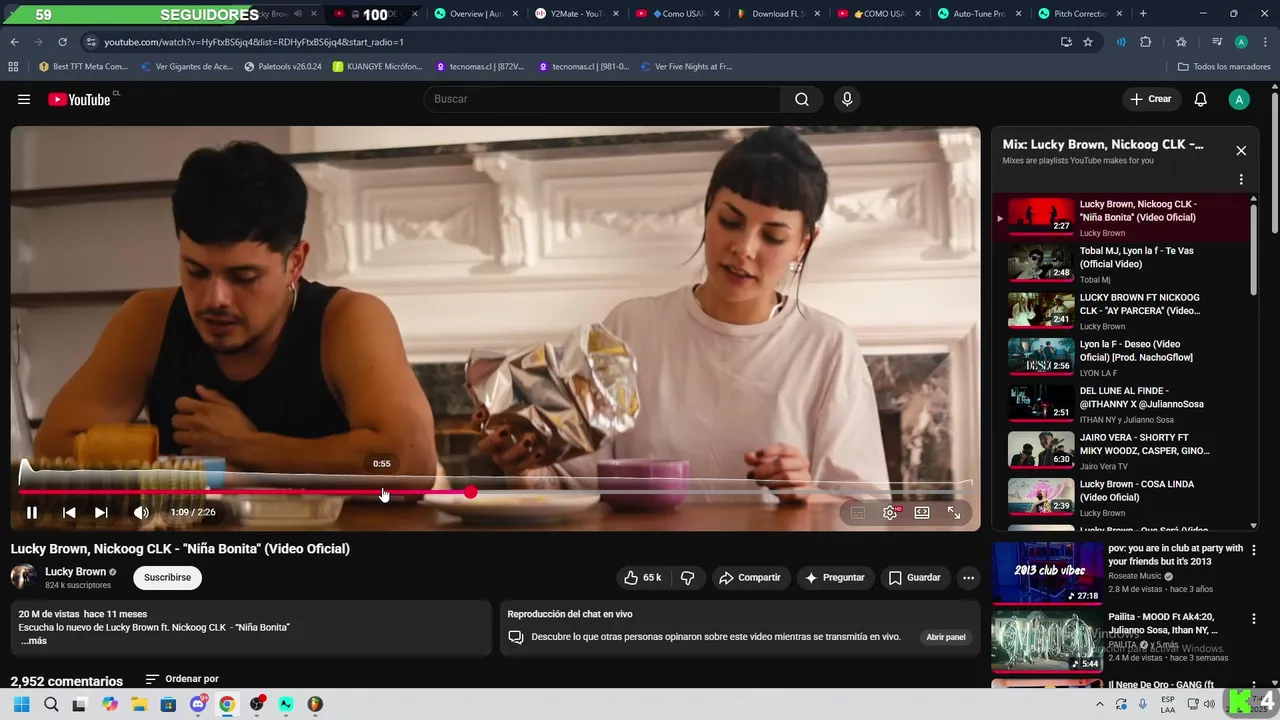This screenshot has height=720, width=1280.
Task: Go back in browser history
Action: (x=14, y=42)
